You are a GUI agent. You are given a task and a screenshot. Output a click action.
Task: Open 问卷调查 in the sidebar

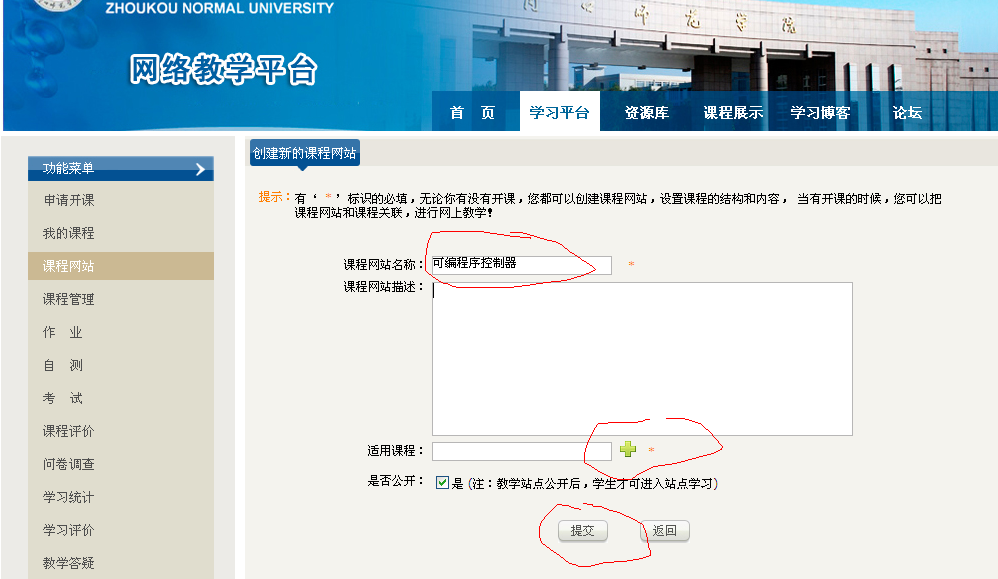69,464
